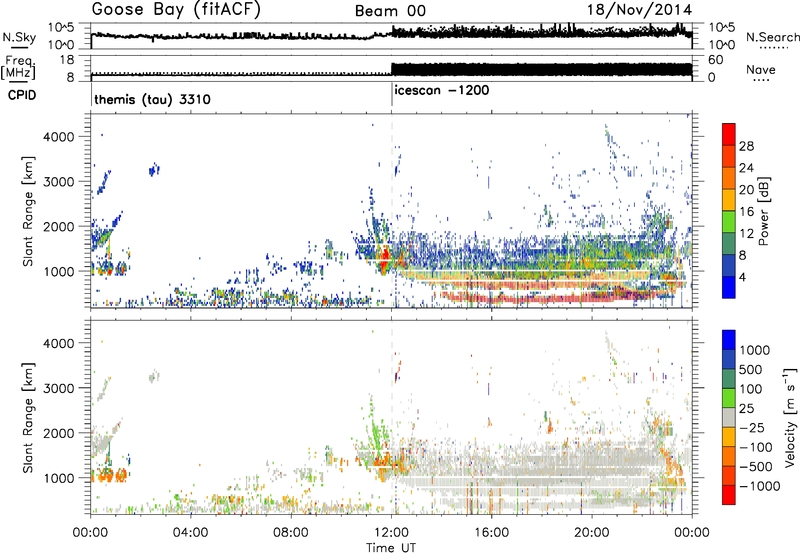The width and height of the screenshot is (800, 554).
Task: Click the 'Time UT' axis title
Action: 391,548
